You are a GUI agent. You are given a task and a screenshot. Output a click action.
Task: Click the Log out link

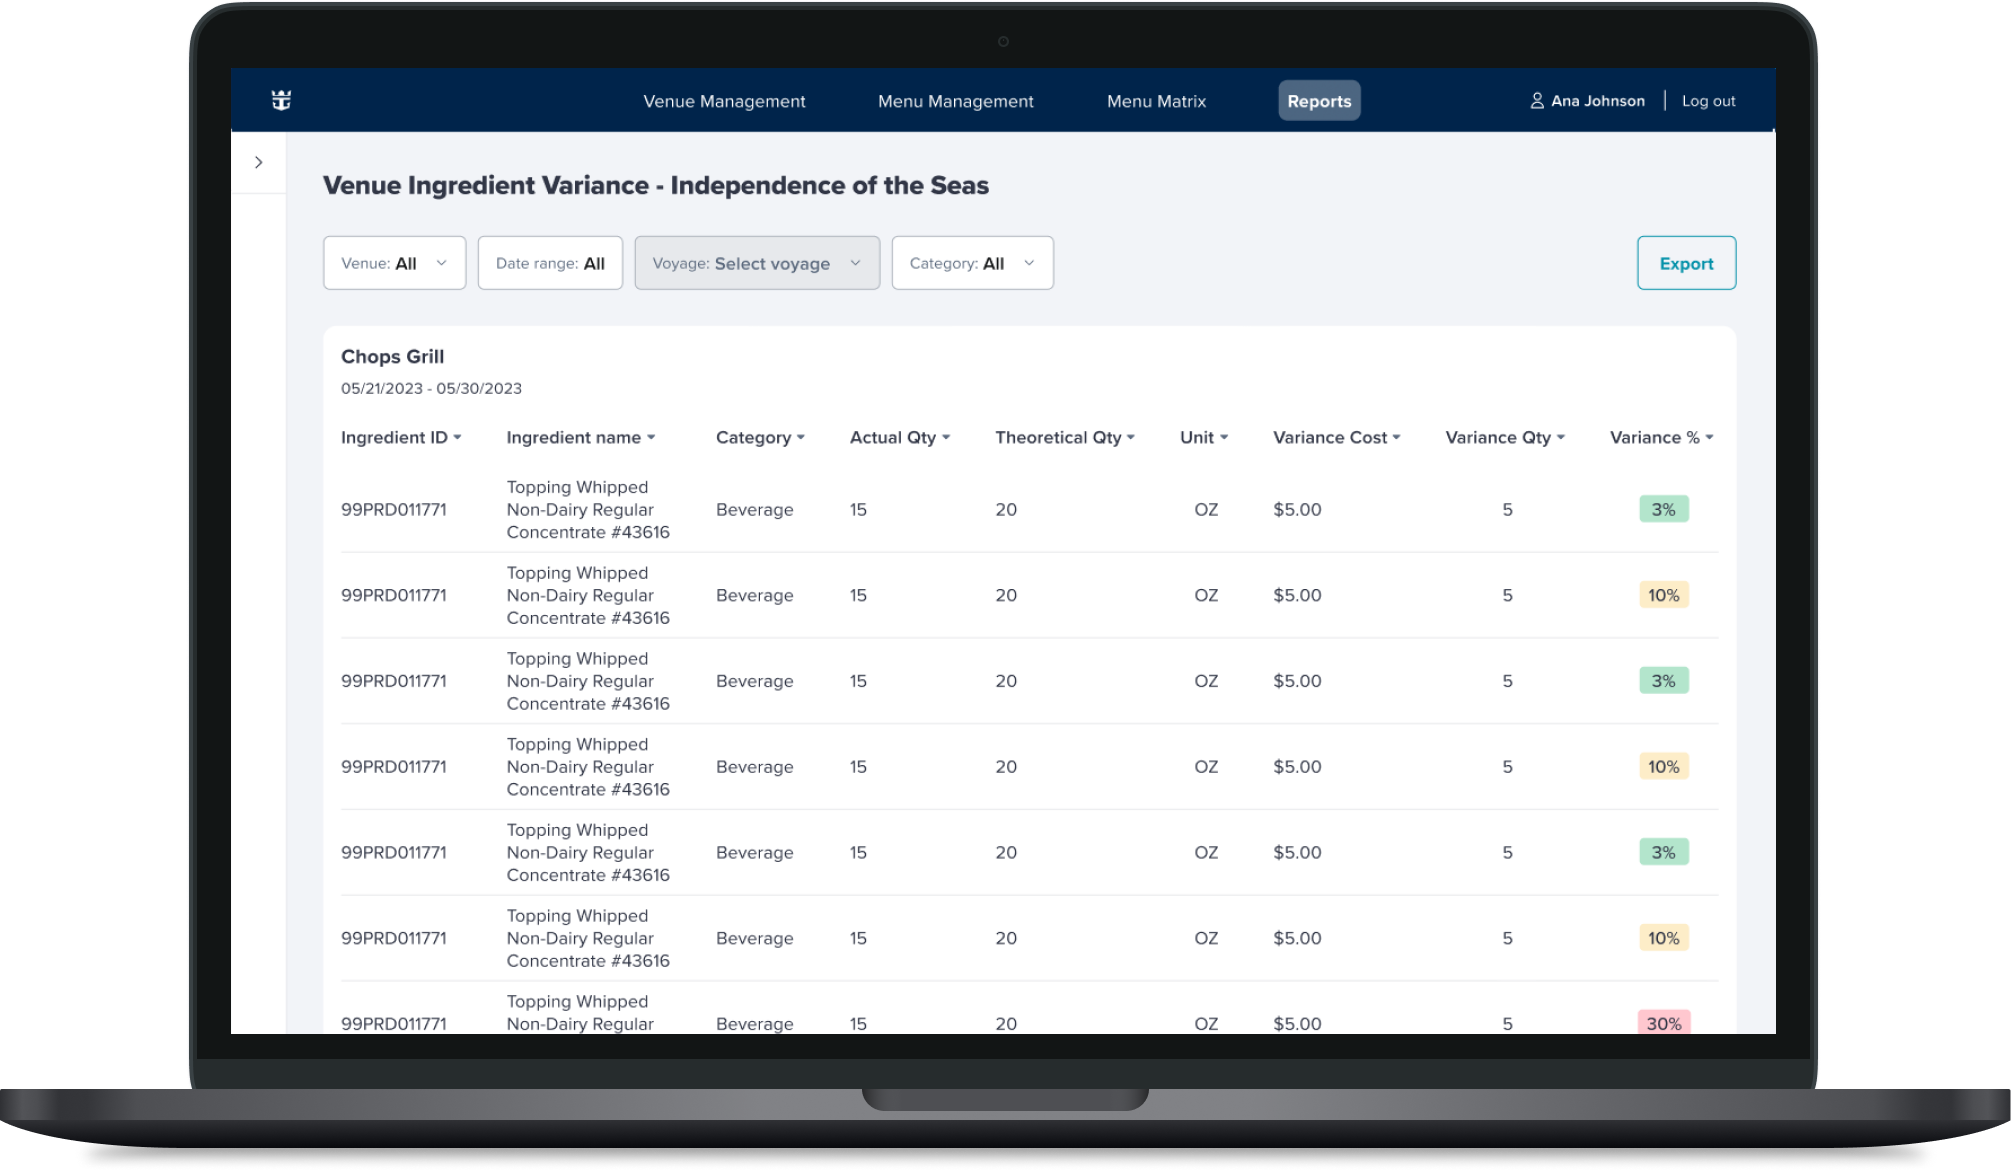(1708, 101)
